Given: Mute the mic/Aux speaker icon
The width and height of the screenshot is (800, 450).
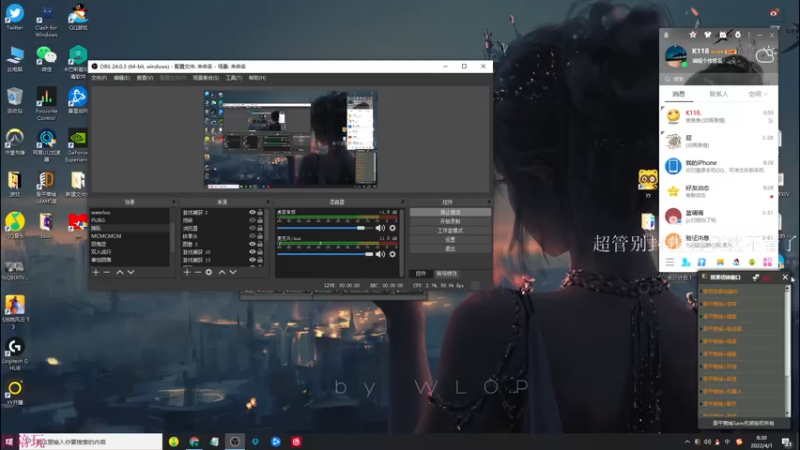Looking at the screenshot, I should tap(380, 254).
